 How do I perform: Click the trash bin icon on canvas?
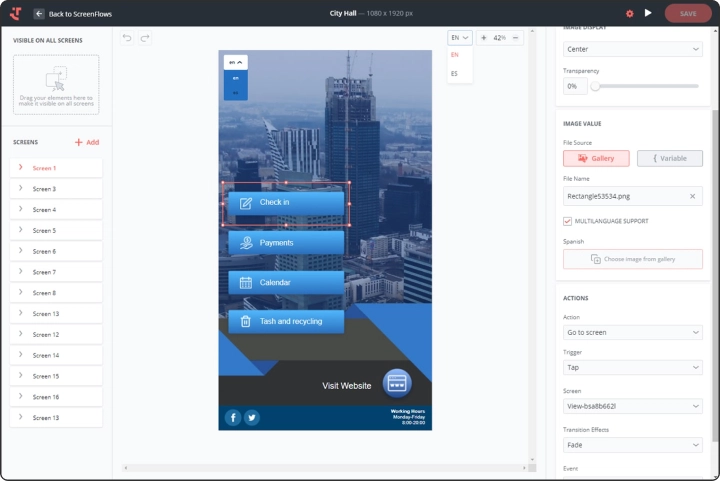click(246, 321)
